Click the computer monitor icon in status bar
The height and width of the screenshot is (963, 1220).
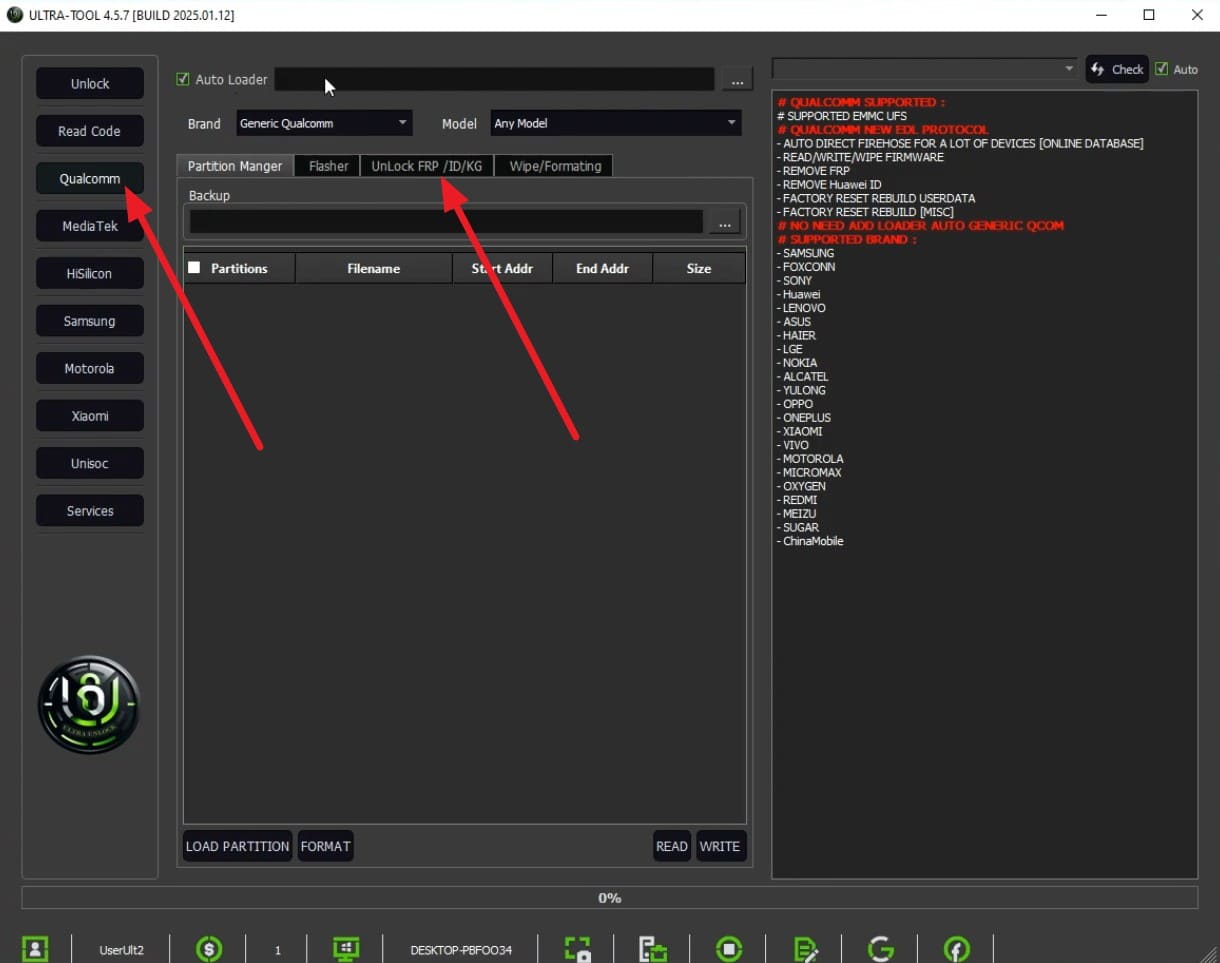[x=346, y=948]
